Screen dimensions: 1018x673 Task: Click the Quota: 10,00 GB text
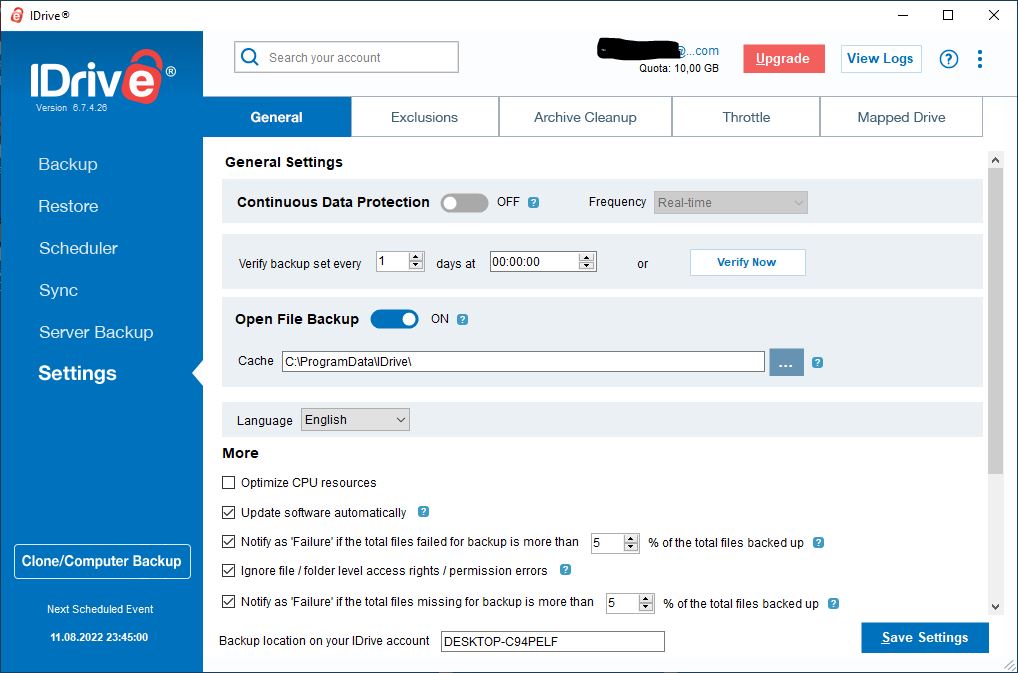pos(678,68)
